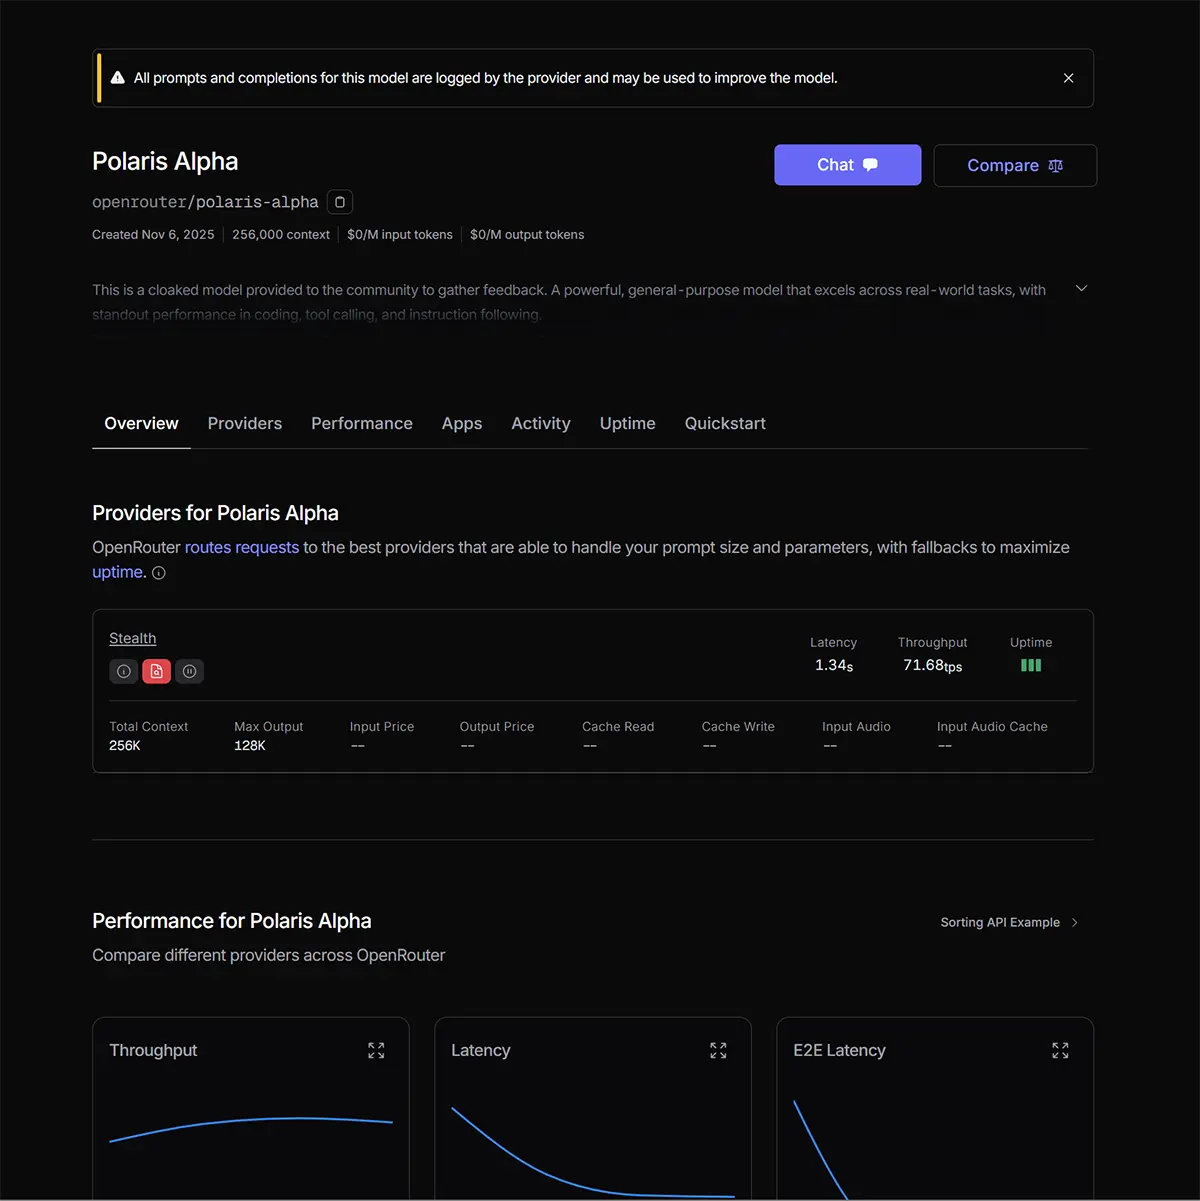Image resolution: width=1200 pixels, height=1201 pixels.
Task: Click the red data logging policy icon
Action: pyautogui.click(x=156, y=672)
